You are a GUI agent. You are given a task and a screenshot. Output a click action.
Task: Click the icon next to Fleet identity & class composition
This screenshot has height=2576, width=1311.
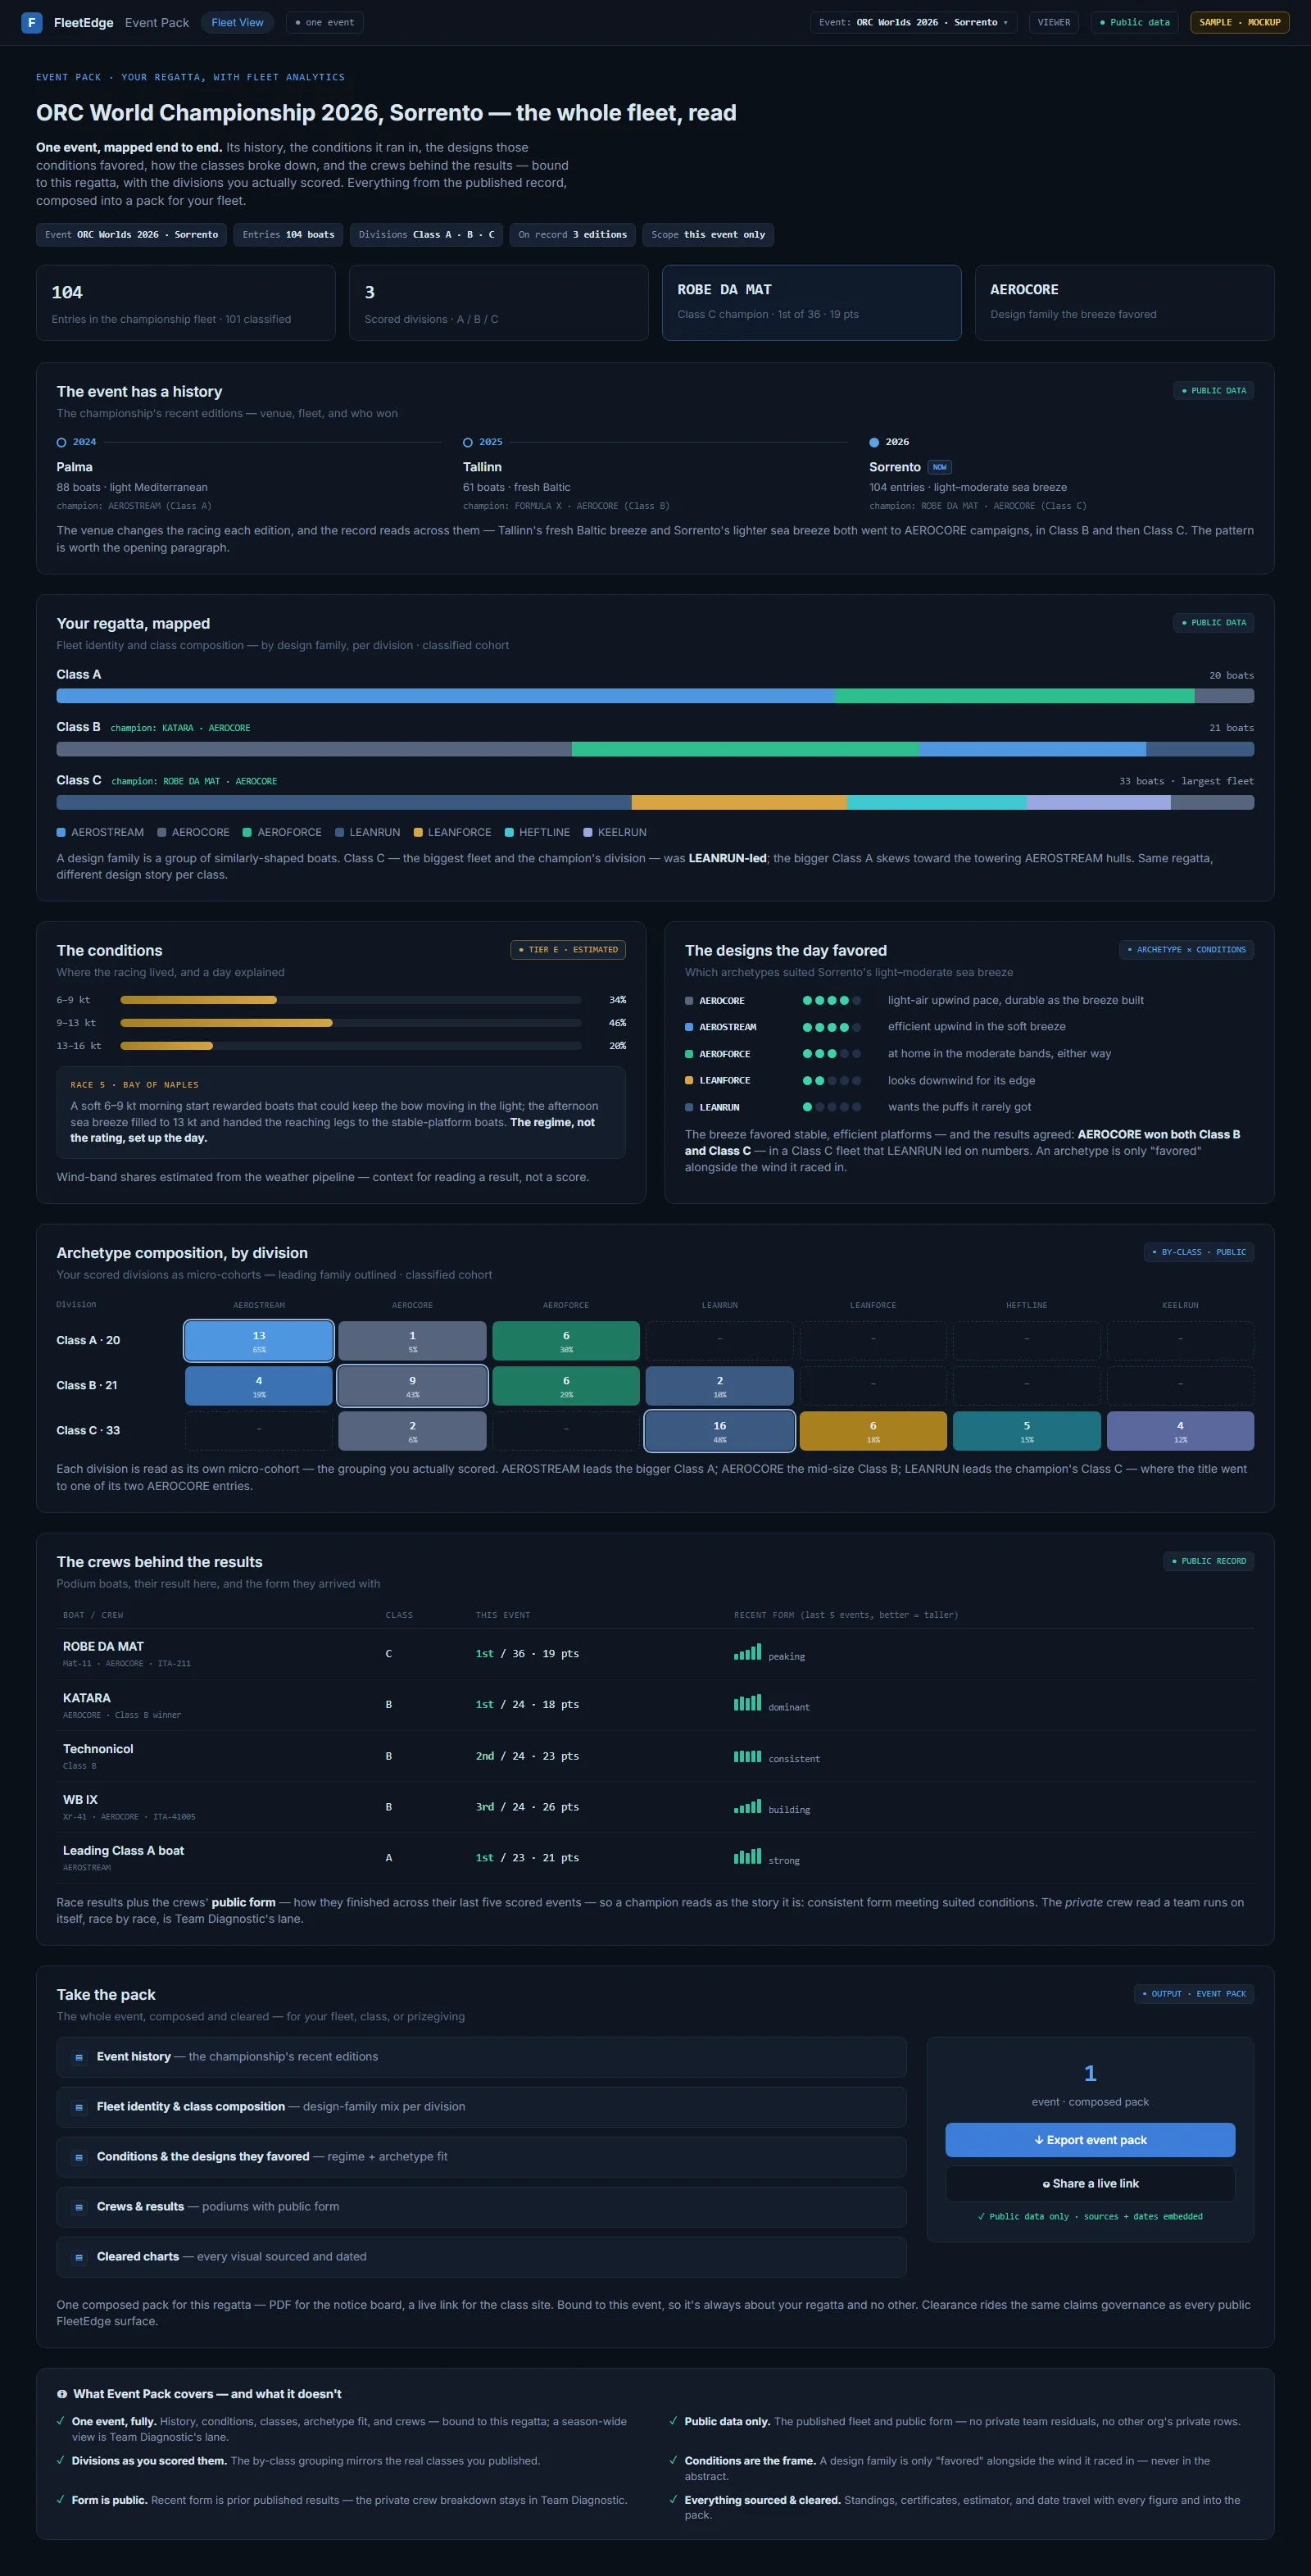(79, 2107)
